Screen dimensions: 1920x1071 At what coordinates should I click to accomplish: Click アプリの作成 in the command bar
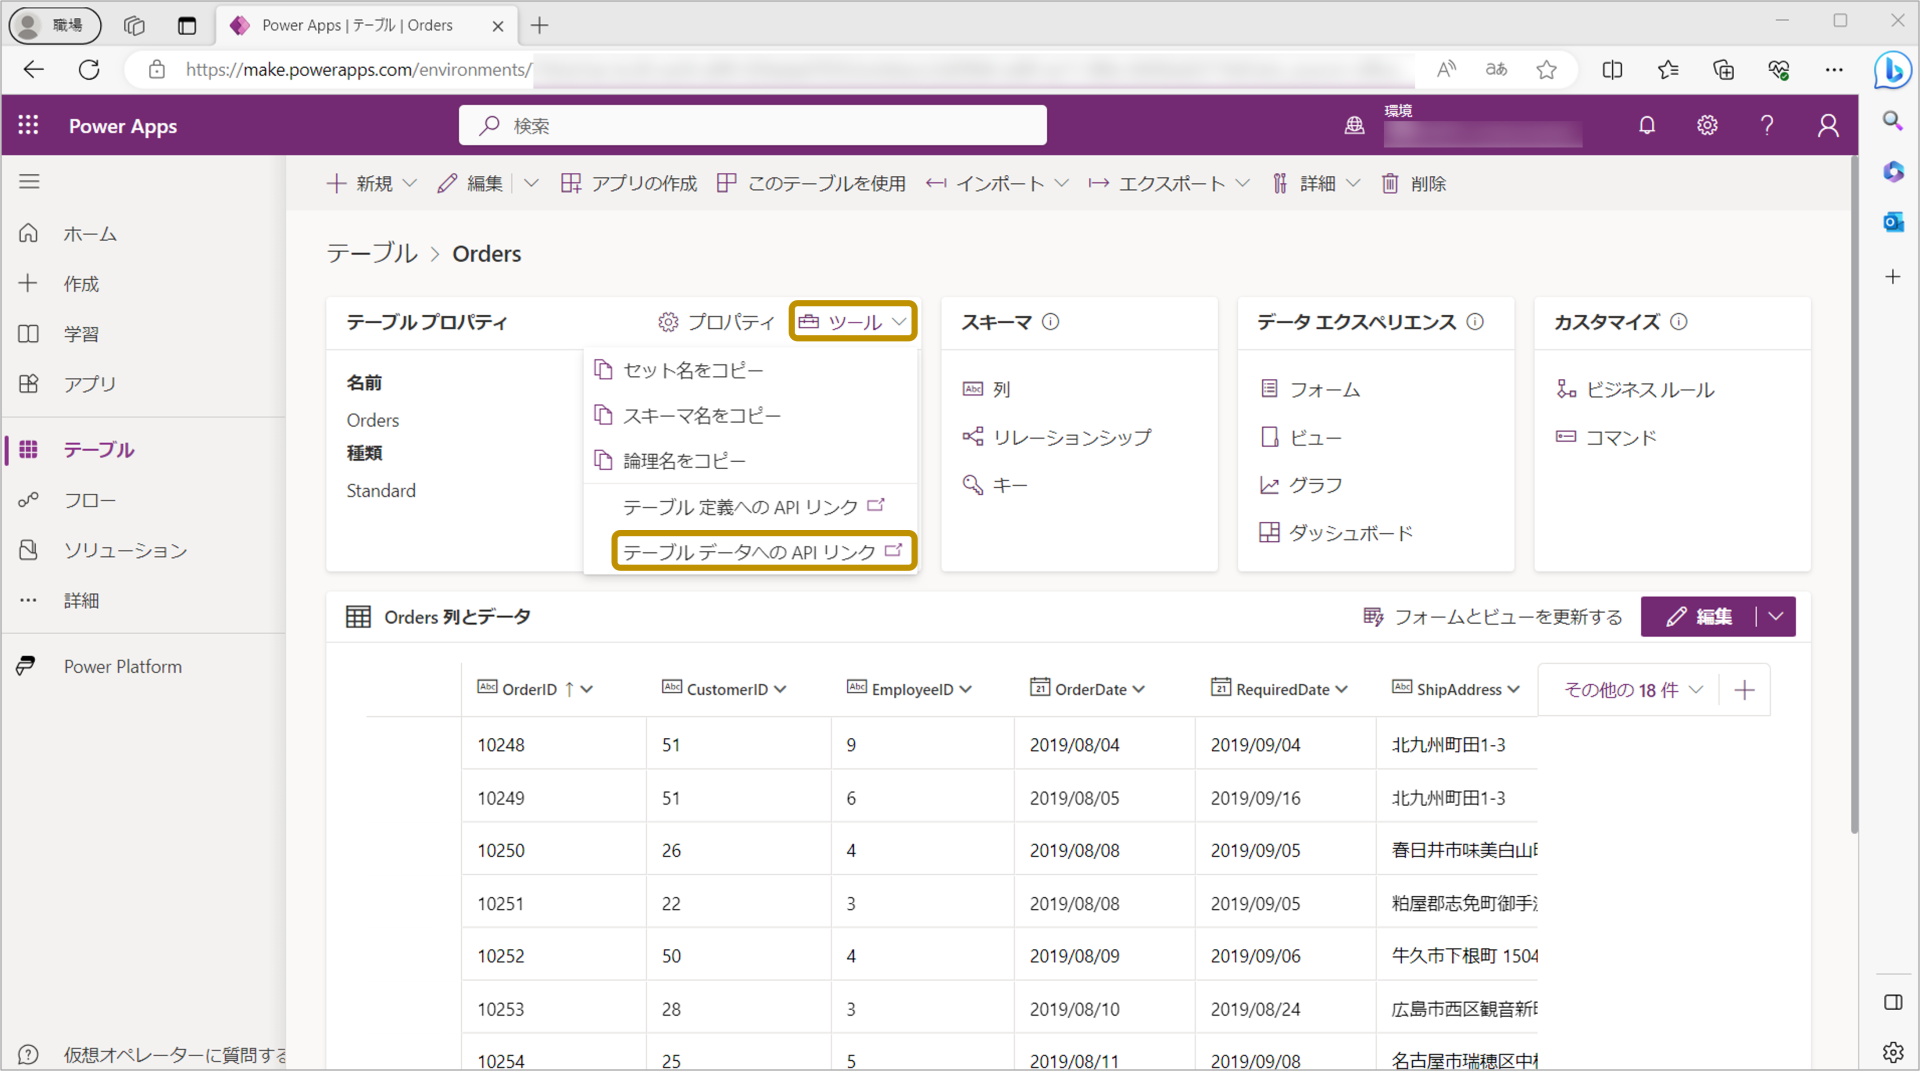(629, 183)
